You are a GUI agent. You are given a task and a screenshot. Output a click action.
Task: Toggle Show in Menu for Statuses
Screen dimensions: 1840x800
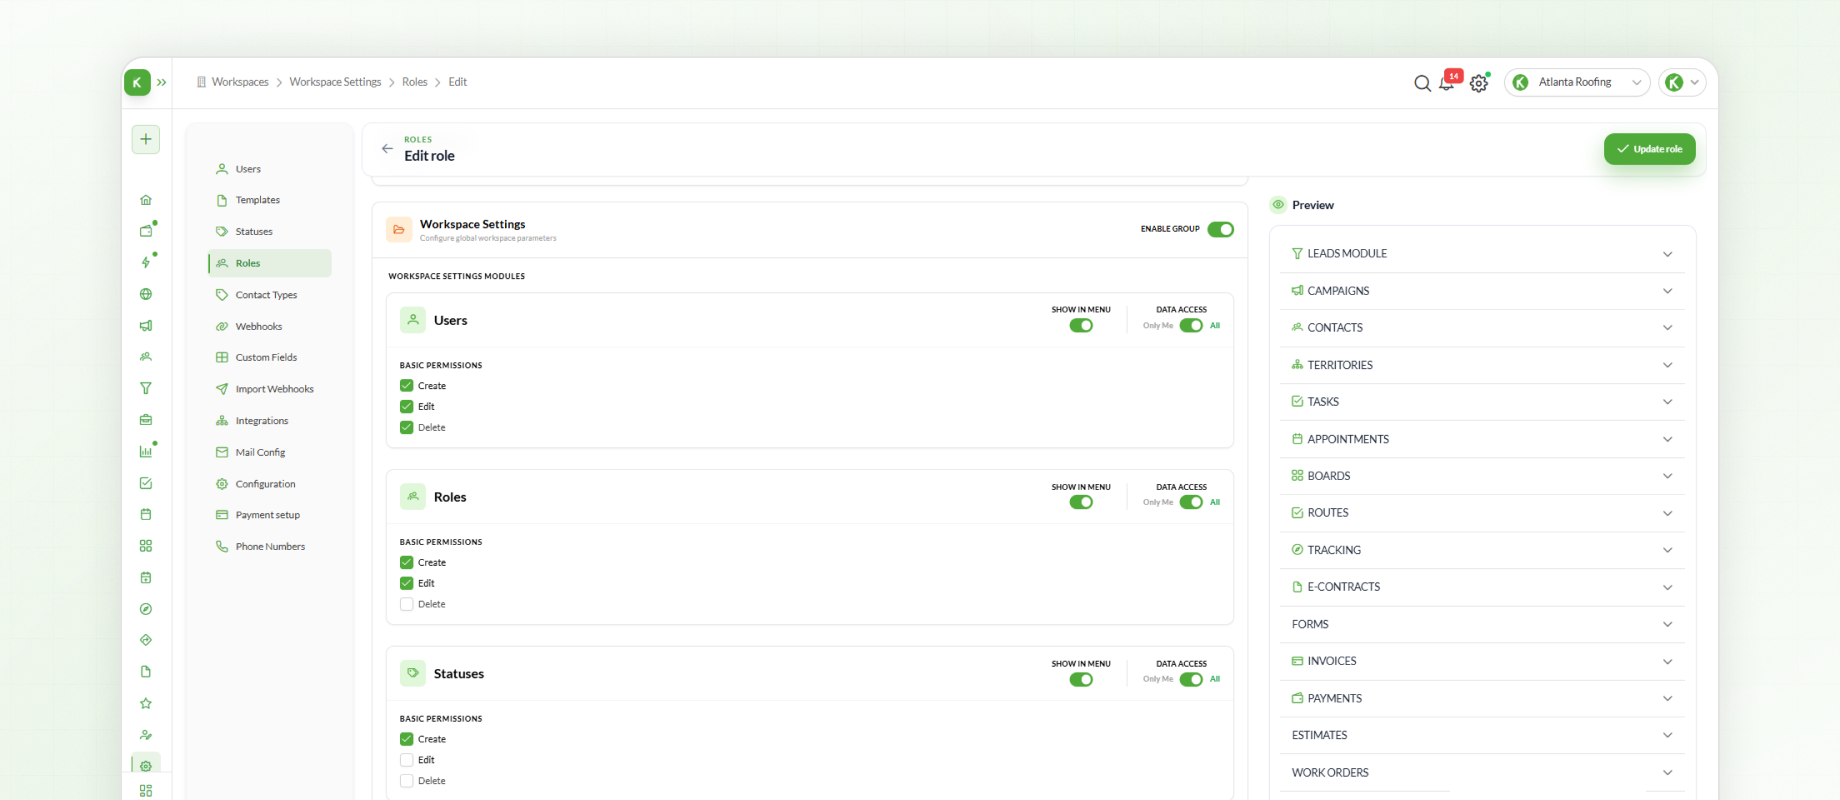(1081, 679)
